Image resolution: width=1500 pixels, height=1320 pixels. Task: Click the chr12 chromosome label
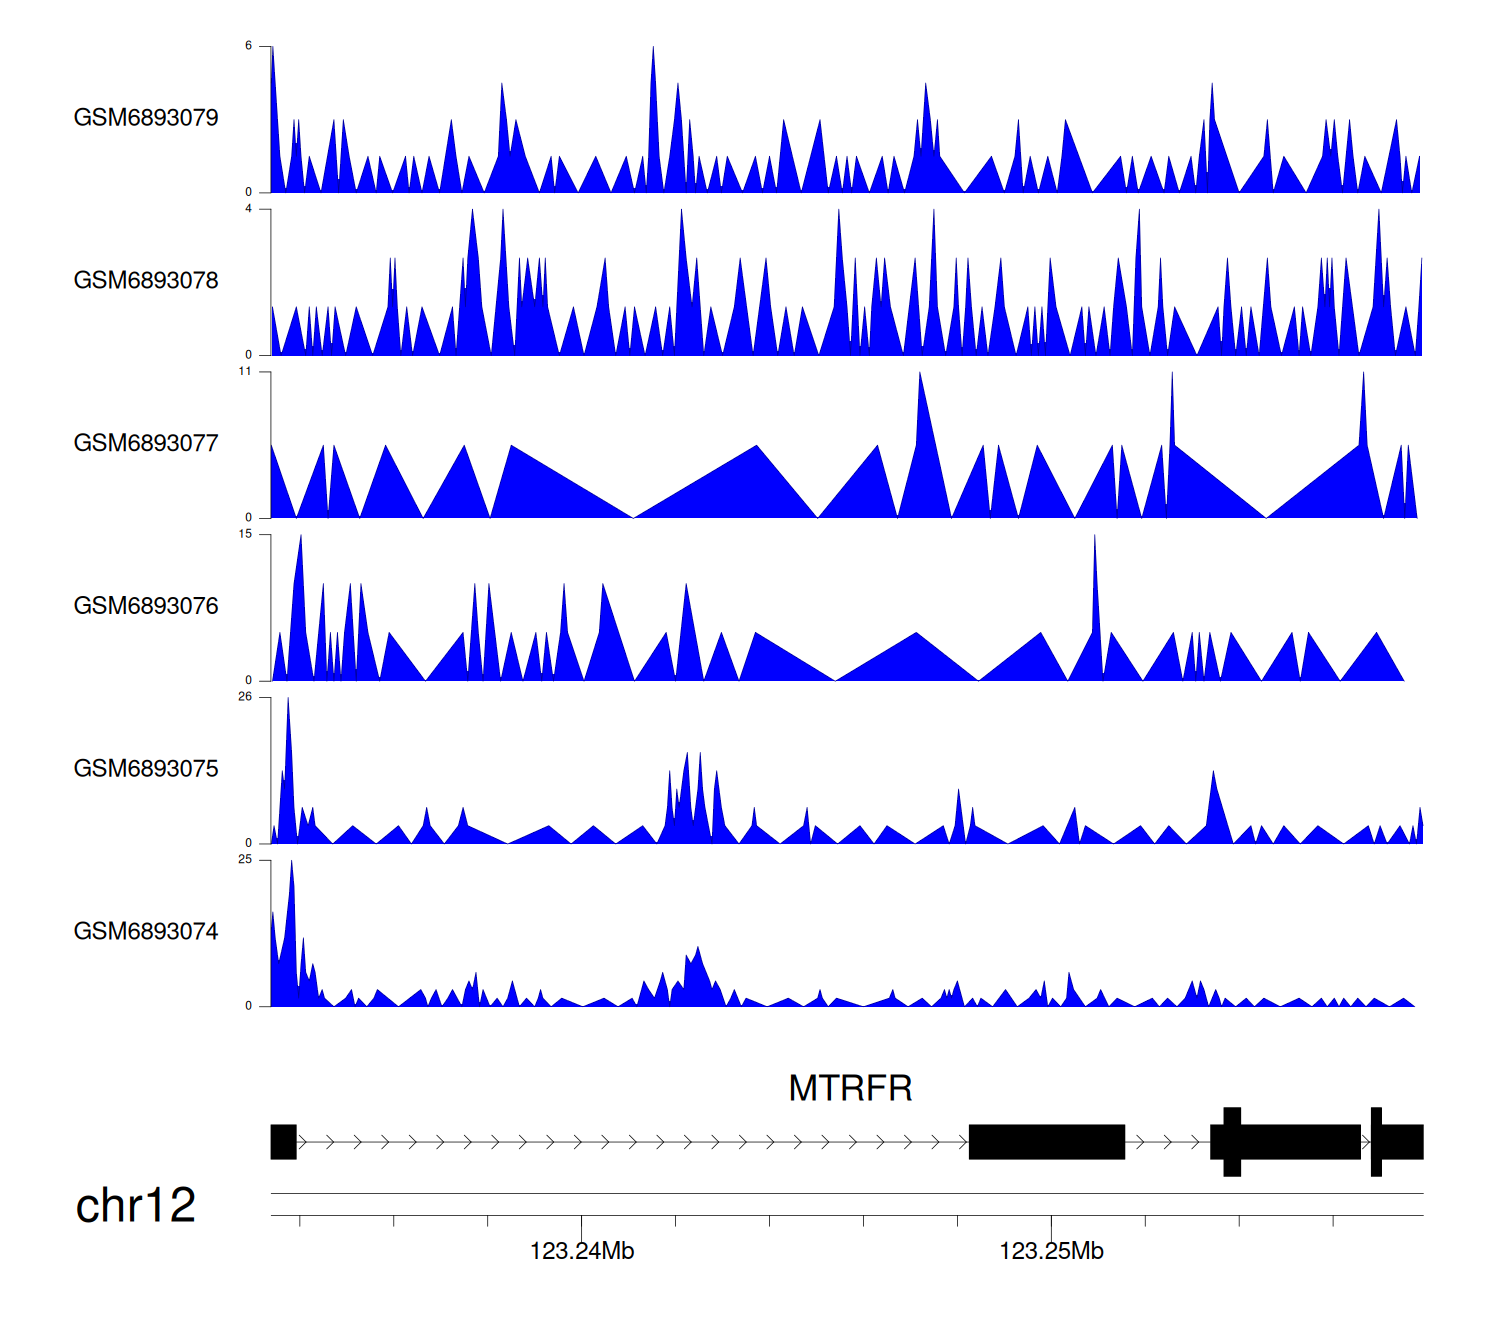pos(135,1205)
